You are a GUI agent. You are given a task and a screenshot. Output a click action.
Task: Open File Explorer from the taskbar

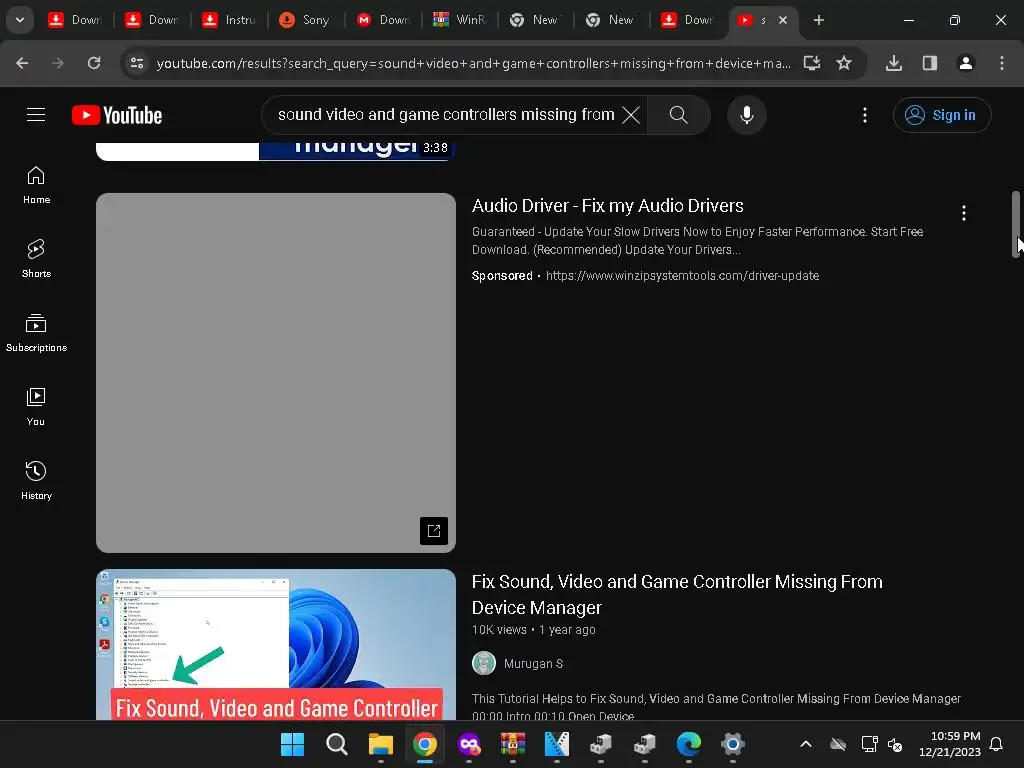(x=381, y=744)
